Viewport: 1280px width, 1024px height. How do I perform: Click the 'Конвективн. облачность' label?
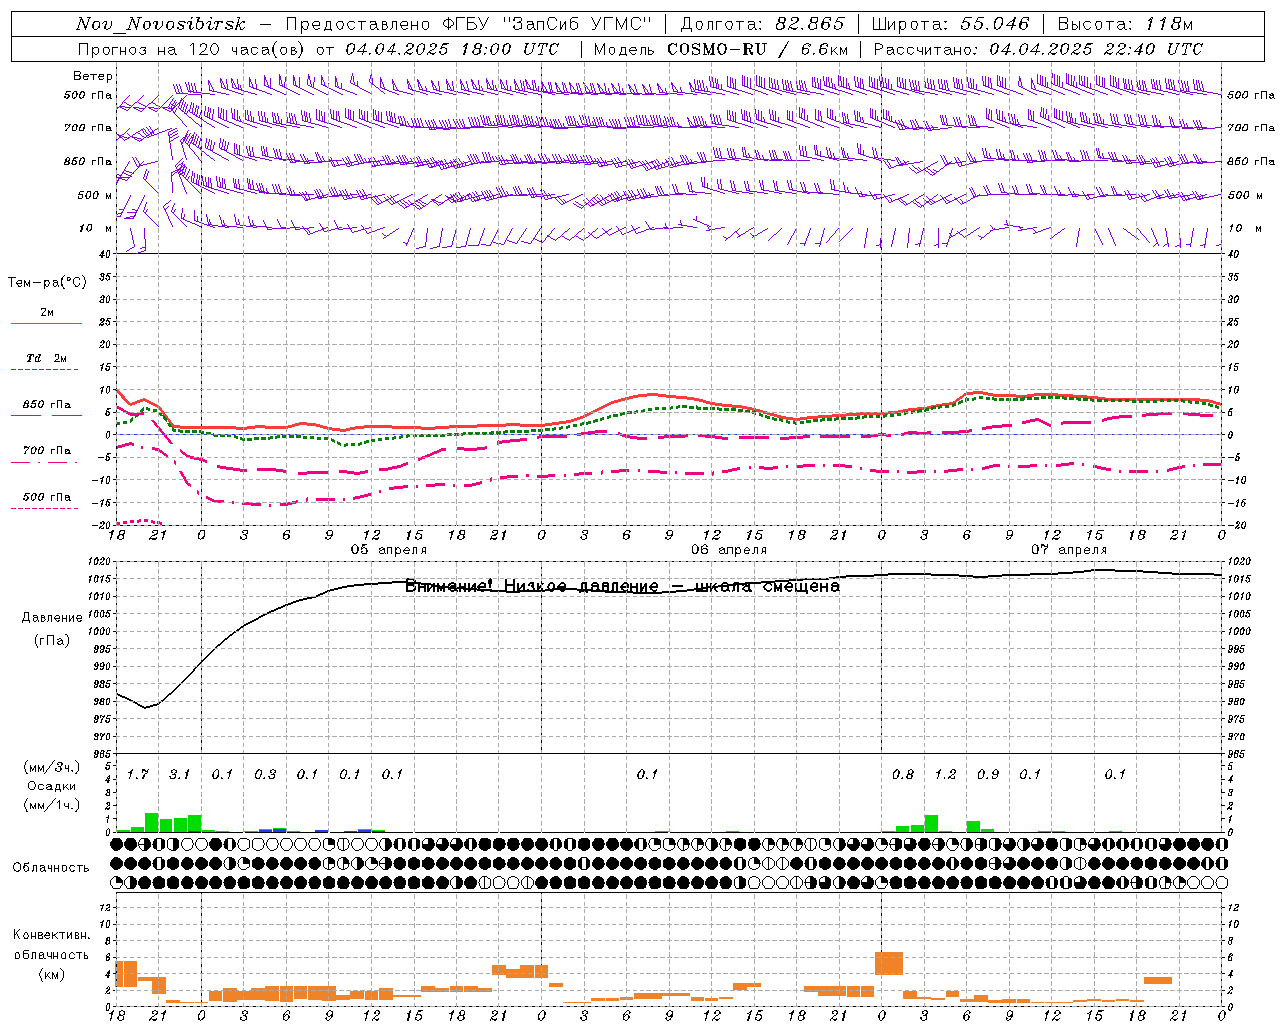click(51, 945)
